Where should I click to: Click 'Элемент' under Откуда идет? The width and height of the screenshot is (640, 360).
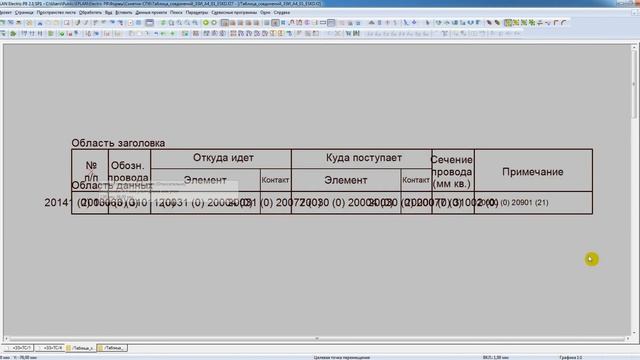[205, 180]
